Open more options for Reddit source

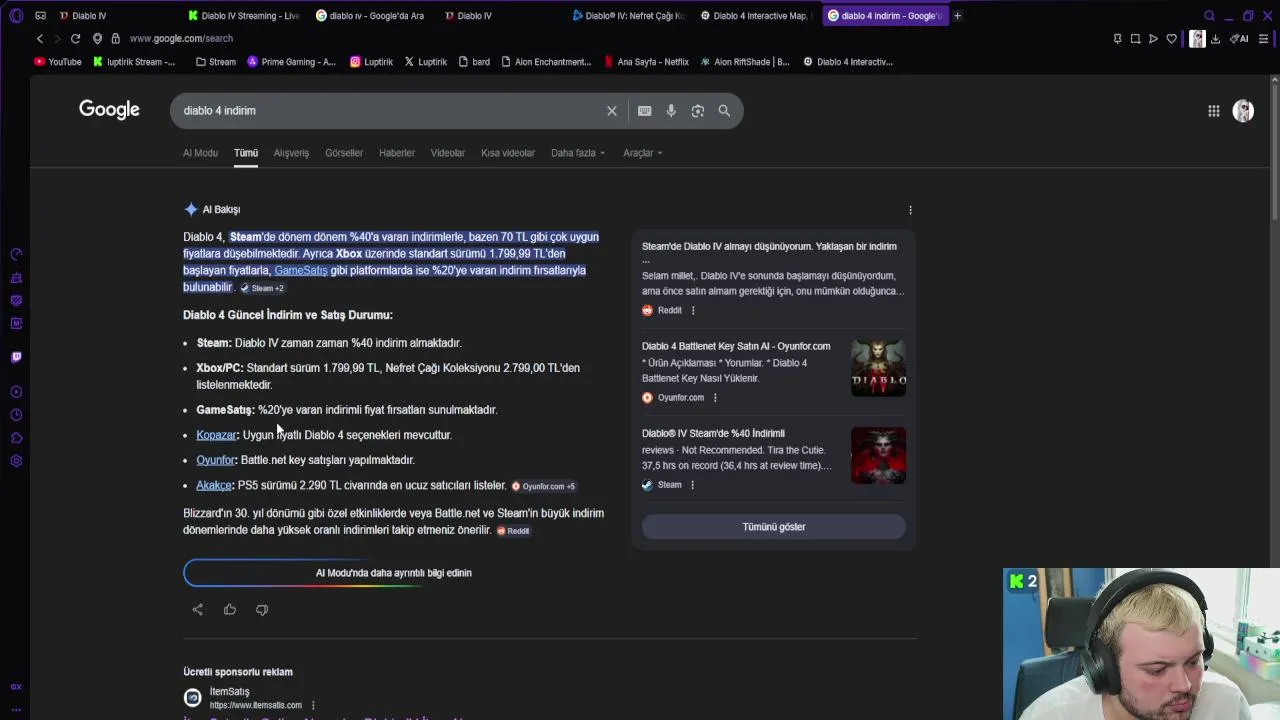click(x=693, y=310)
